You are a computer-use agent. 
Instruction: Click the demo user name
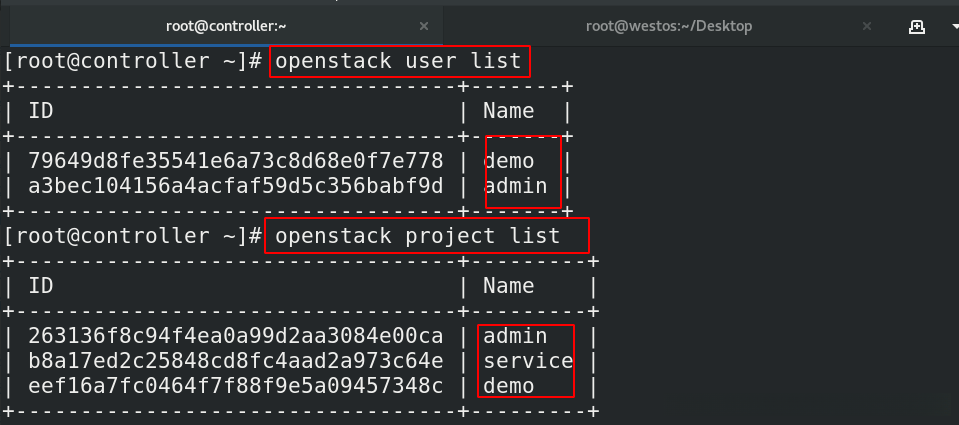coord(508,161)
